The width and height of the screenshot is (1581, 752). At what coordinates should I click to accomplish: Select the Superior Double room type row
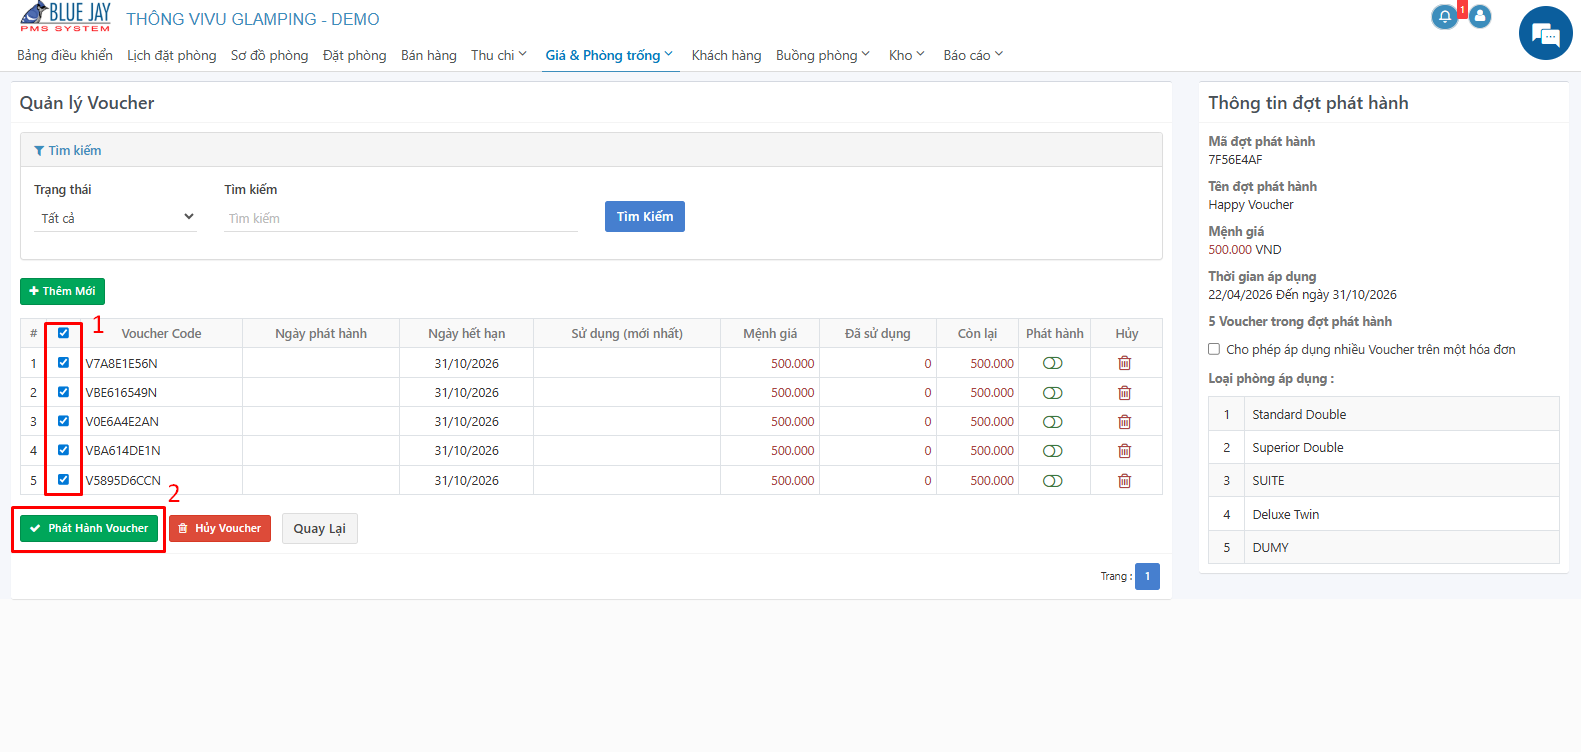coord(1384,447)
